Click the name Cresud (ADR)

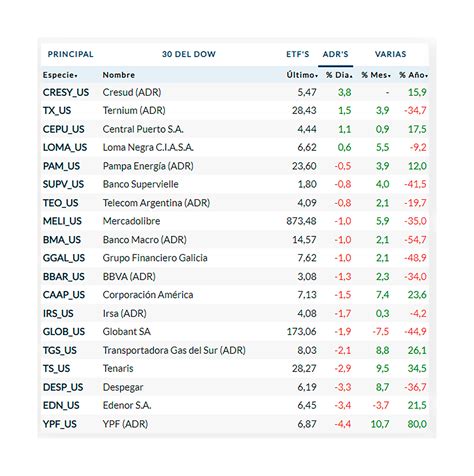(132, 92)
